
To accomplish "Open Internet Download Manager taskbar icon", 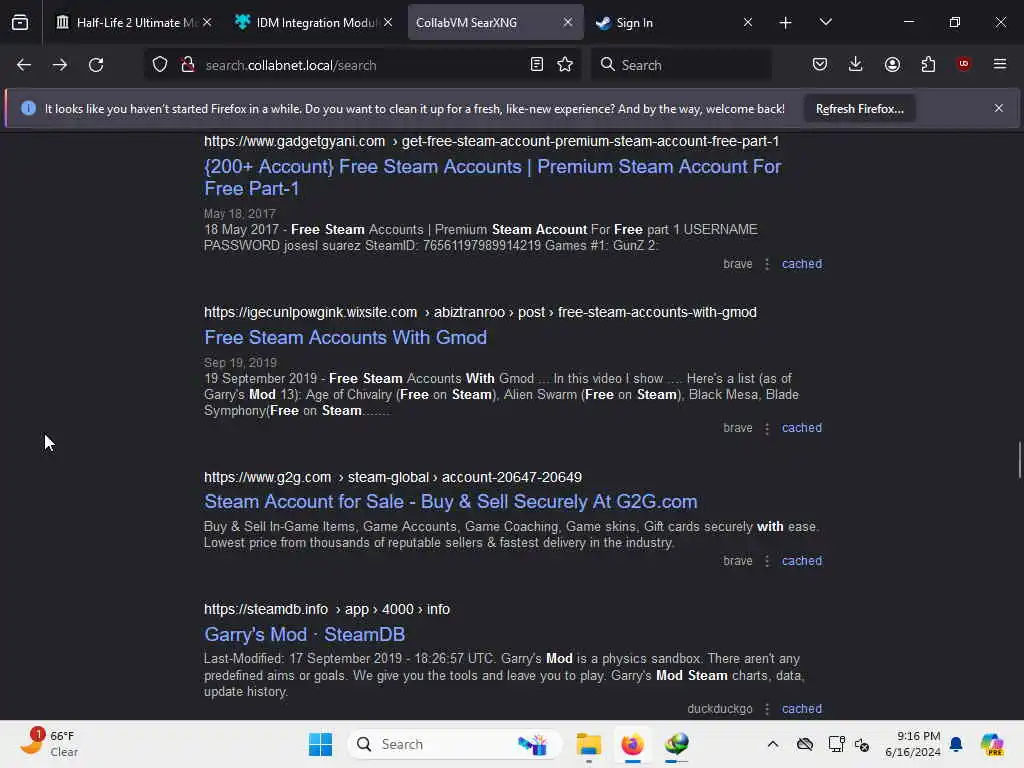I will [x=677, y=744].
